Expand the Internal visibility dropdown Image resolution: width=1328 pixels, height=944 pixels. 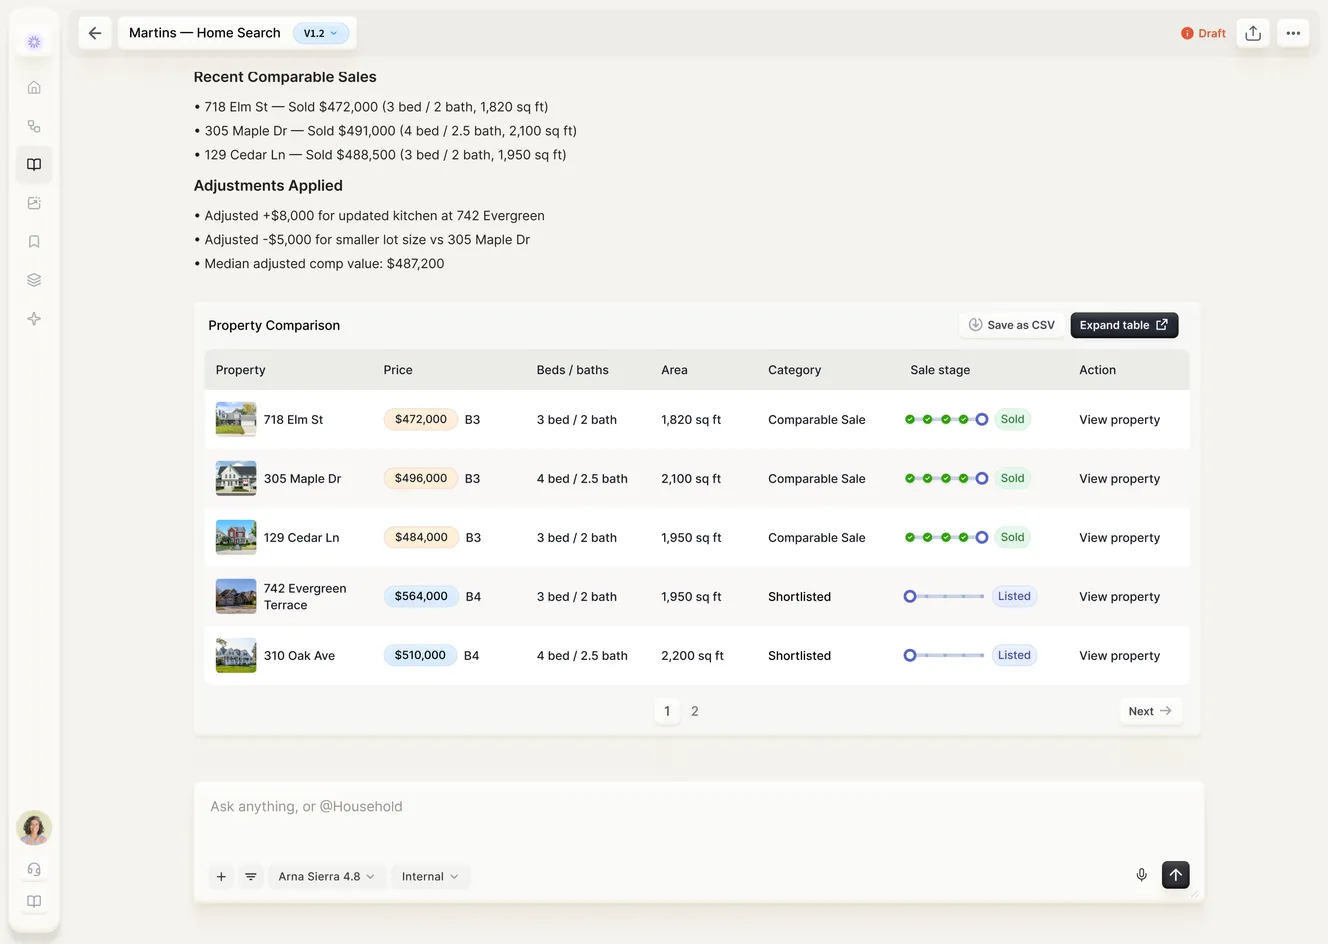pos(430,876)
